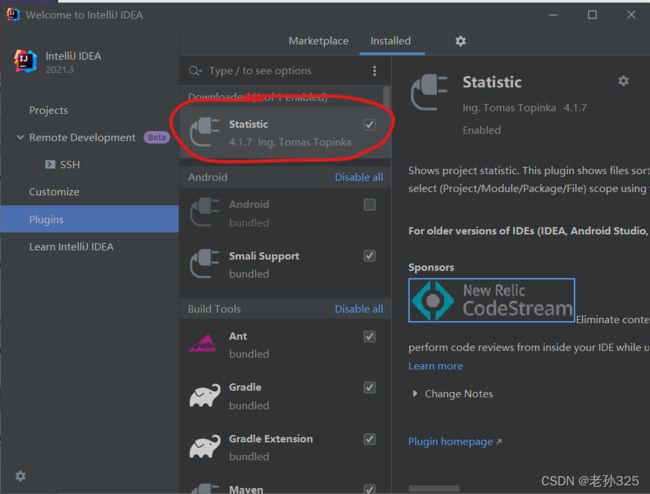Uncheck the Gradle plugin checkbox
The image size is (650, 494).
[x=369, y=387]
